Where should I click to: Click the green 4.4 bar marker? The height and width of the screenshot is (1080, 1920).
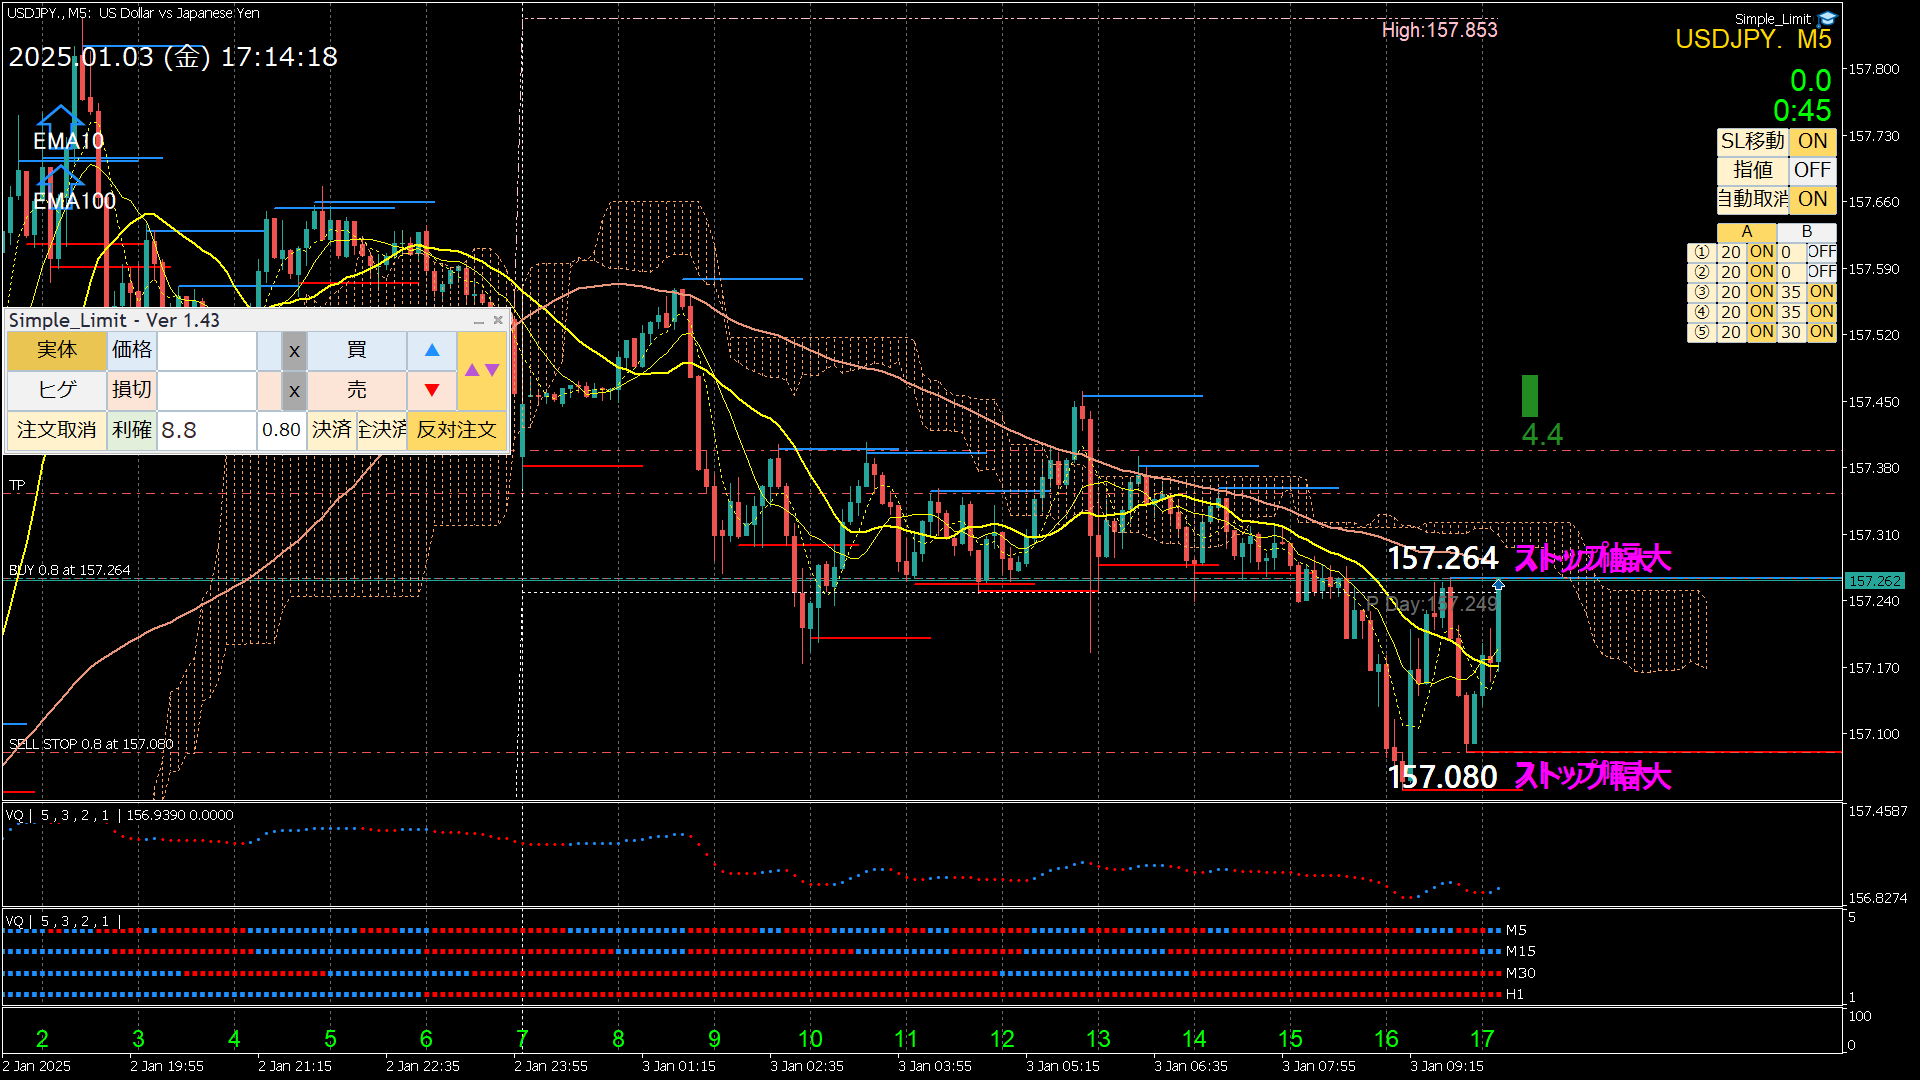point(1529,396)
